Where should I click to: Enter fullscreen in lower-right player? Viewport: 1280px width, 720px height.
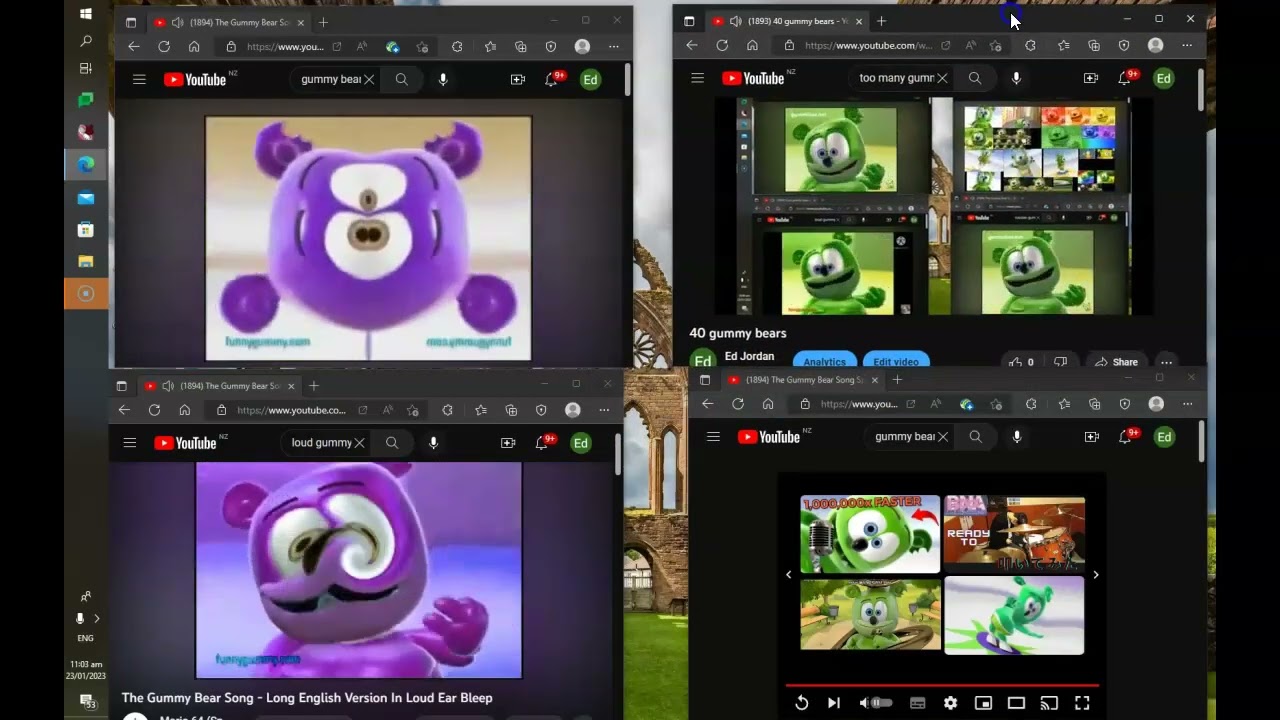1081,703
